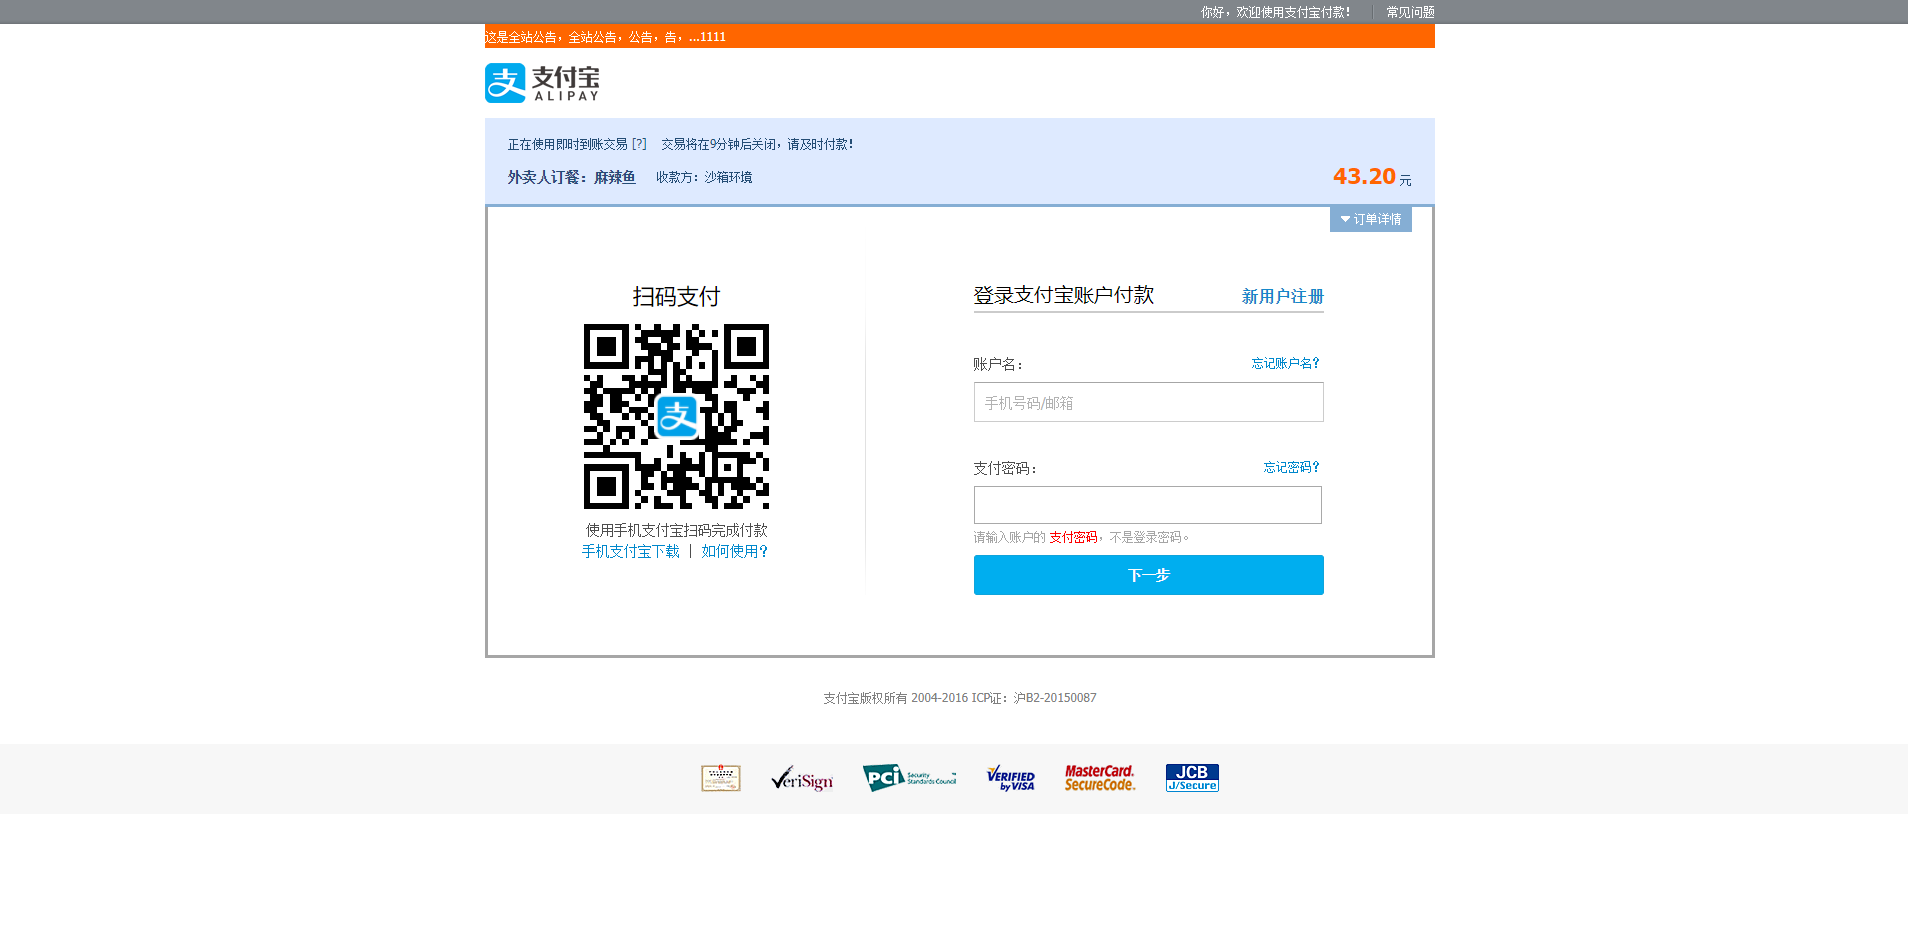Click the PCI Security Standards logo

pyautogui.click(x=910, y=778)
